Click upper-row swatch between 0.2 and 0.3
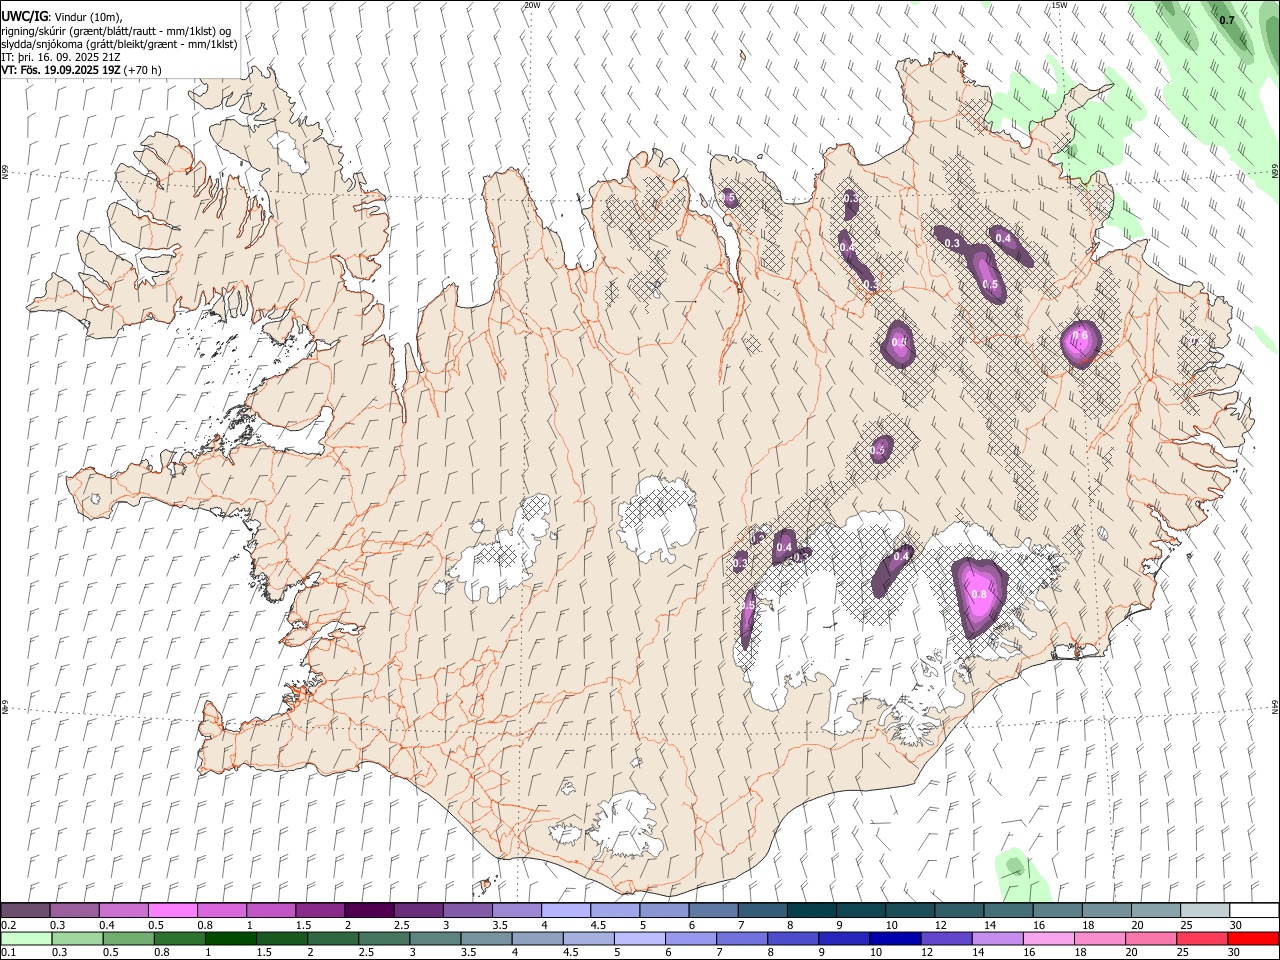This screenshot has height=960, width=1280. click(x=26, y=911)
